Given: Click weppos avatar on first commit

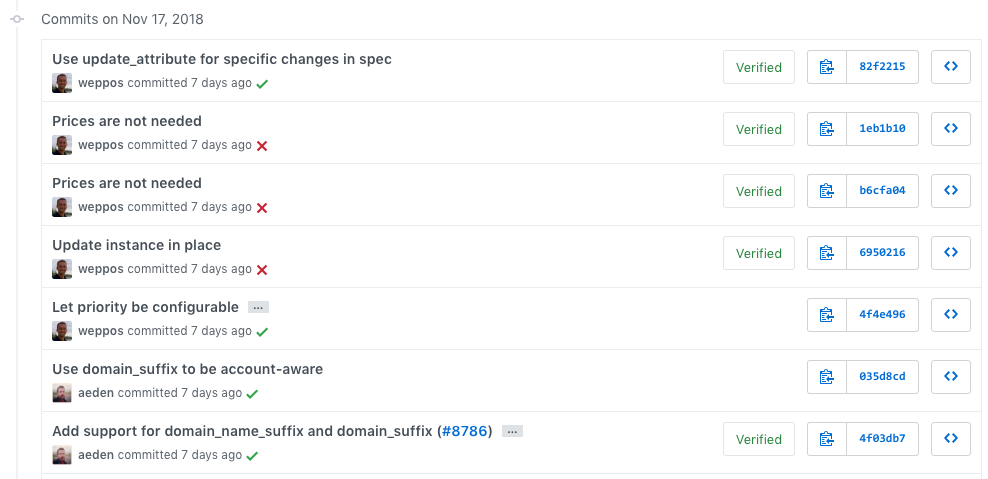Looking at the screenshot, I should point(62,83).
